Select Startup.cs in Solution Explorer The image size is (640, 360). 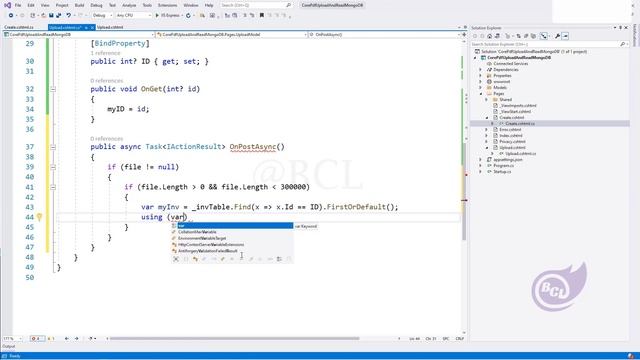(x=502, y=172)
